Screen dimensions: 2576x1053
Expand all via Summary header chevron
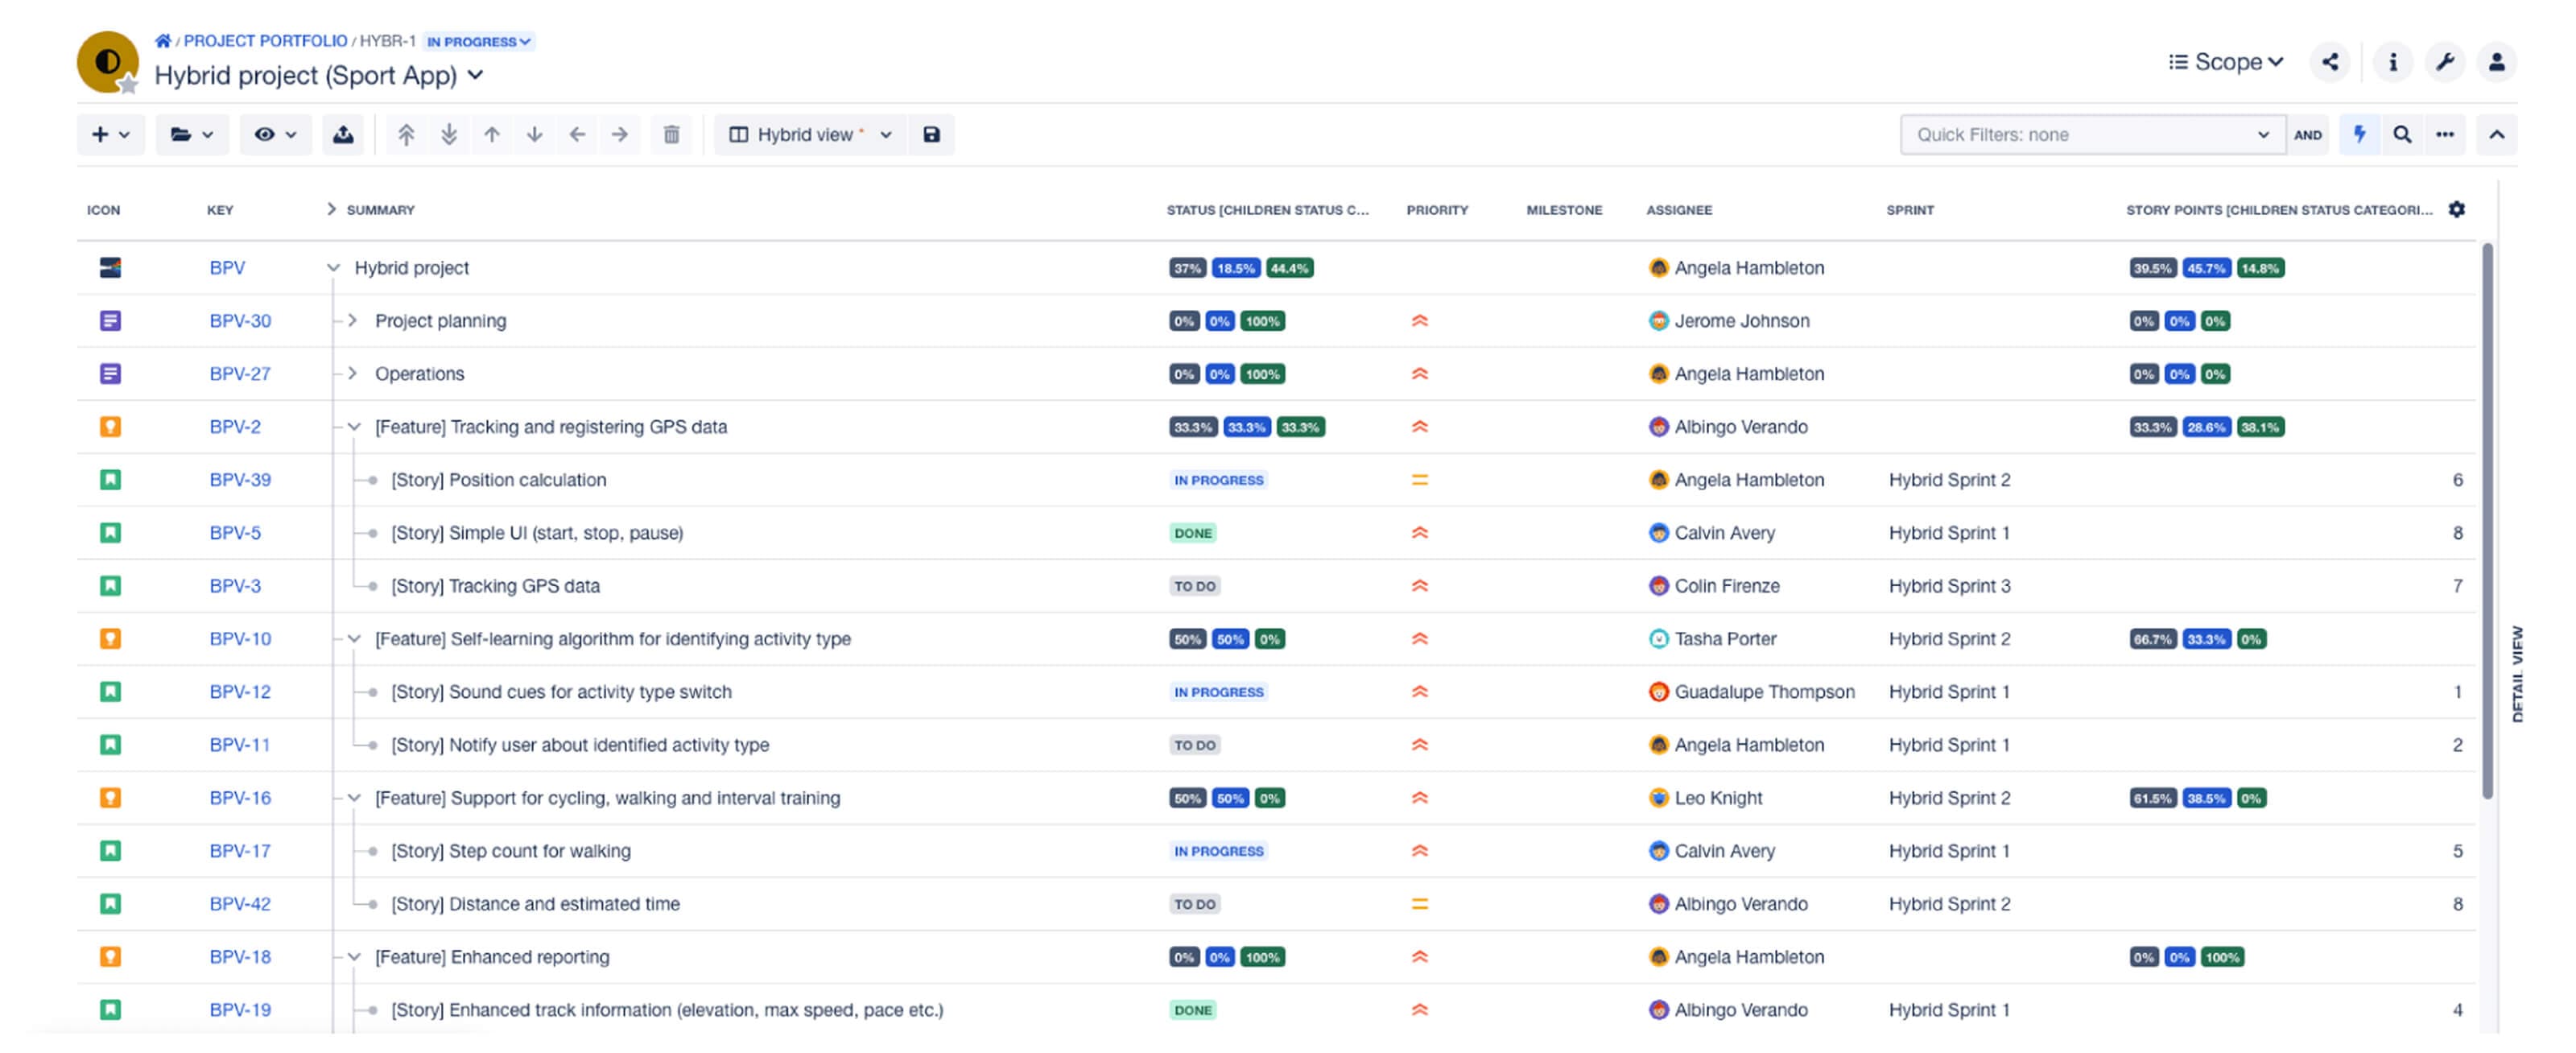pos(331,209)
